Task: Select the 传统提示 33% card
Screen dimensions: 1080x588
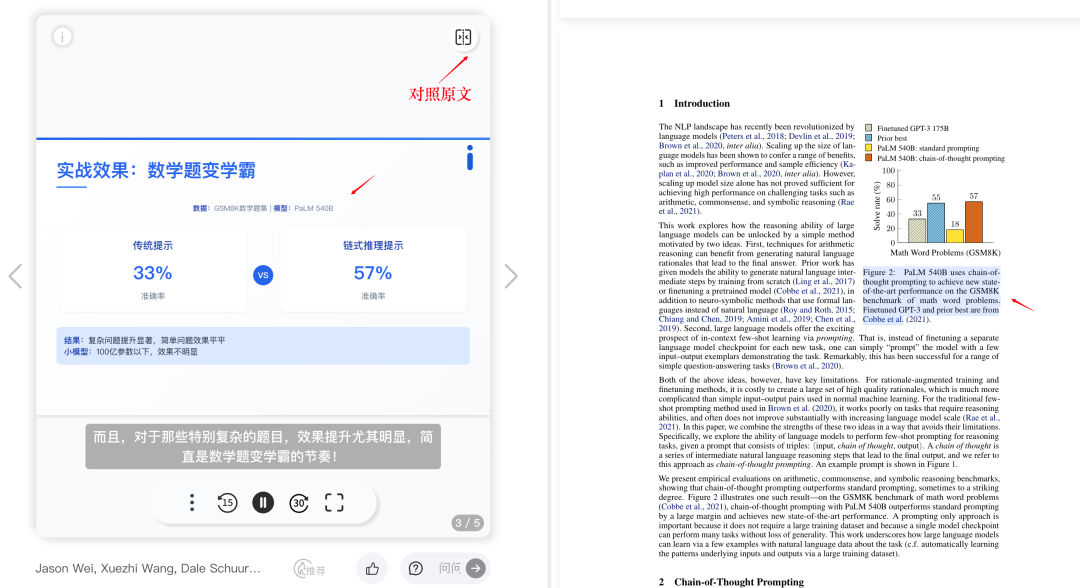Action: point(153,271)
